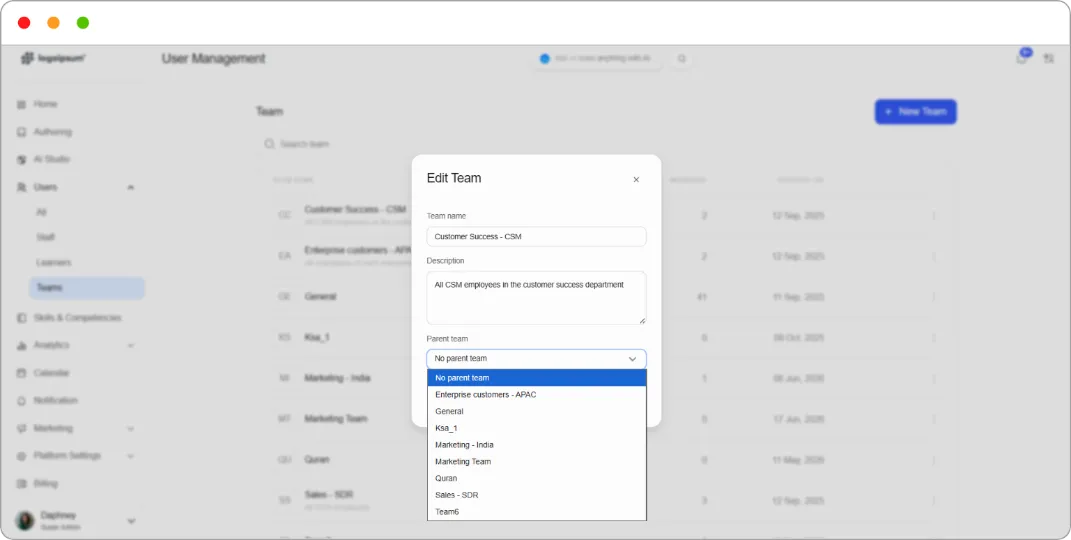Click the top-right settings sliders icon
The width and height of the screenshot is (1071, 540).
point(1048,59)
